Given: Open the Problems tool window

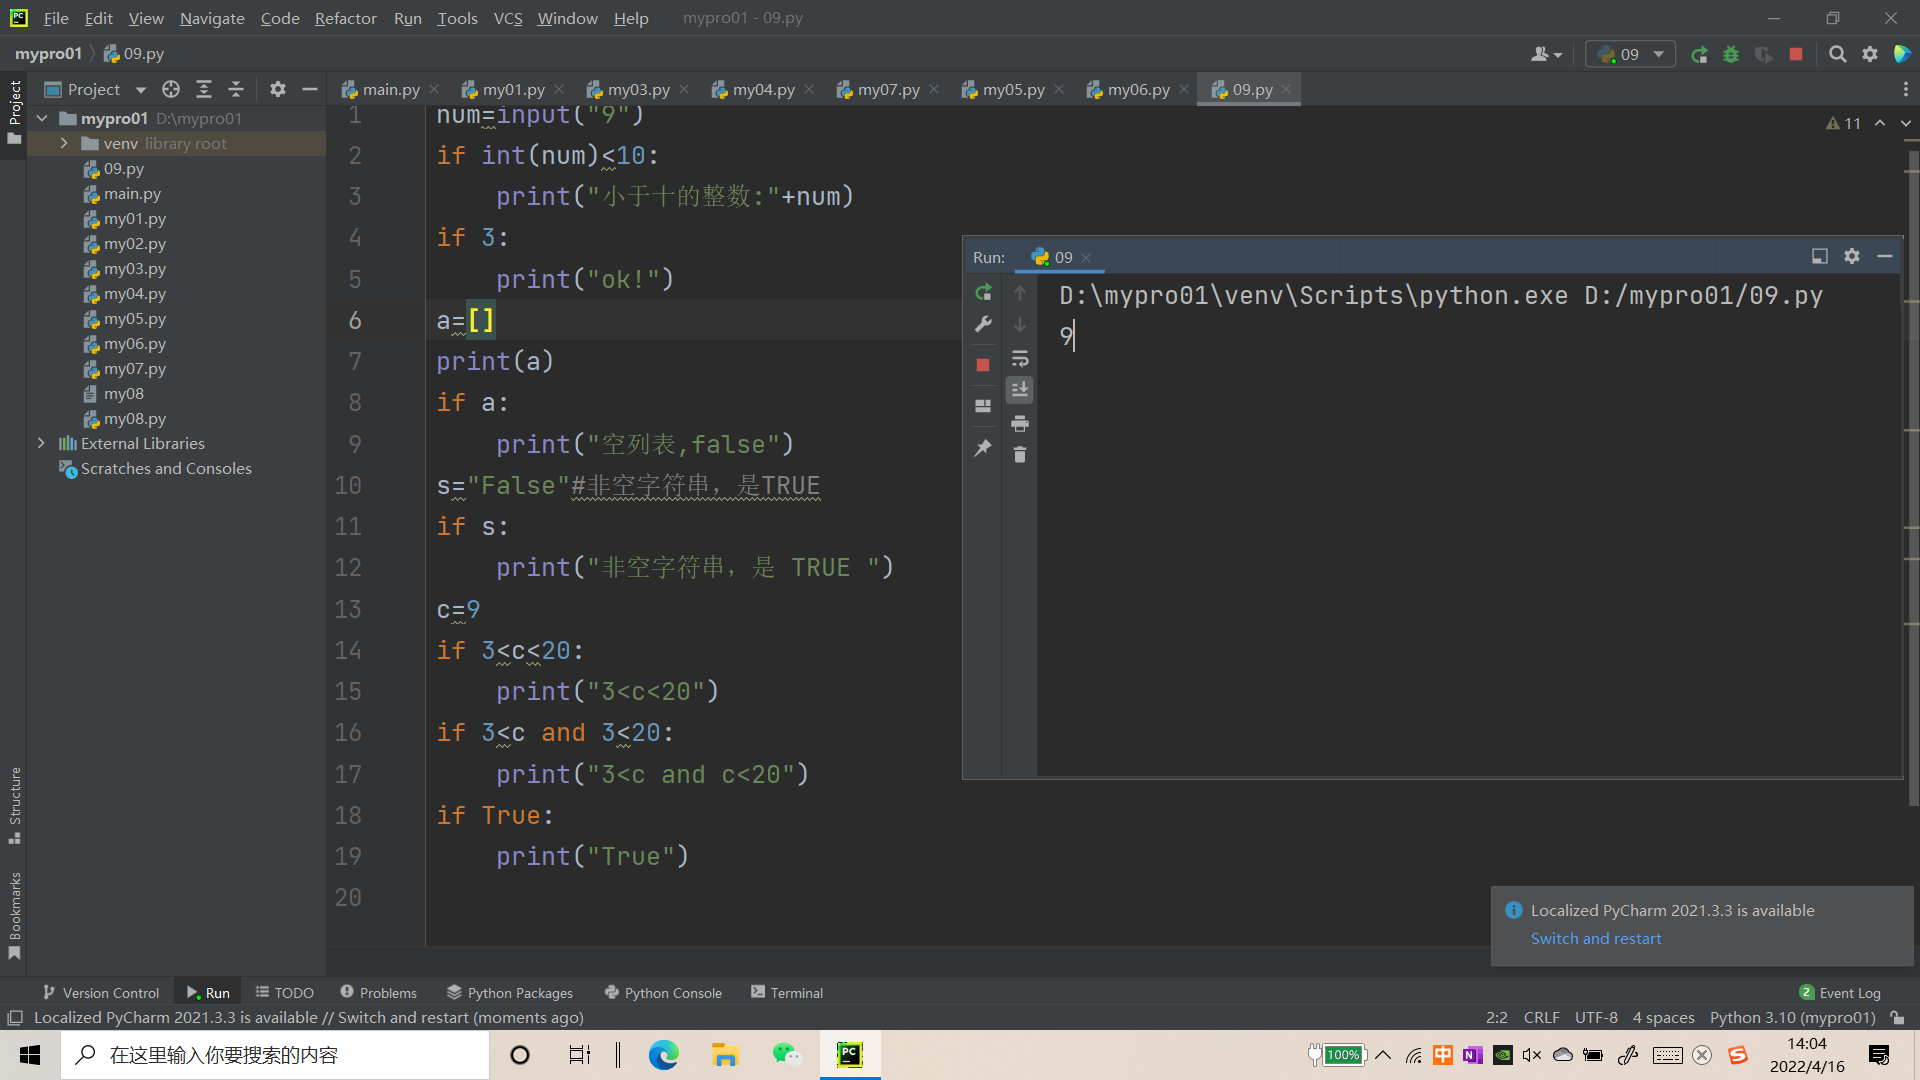Looking at the screenshot, I should 378,992.
